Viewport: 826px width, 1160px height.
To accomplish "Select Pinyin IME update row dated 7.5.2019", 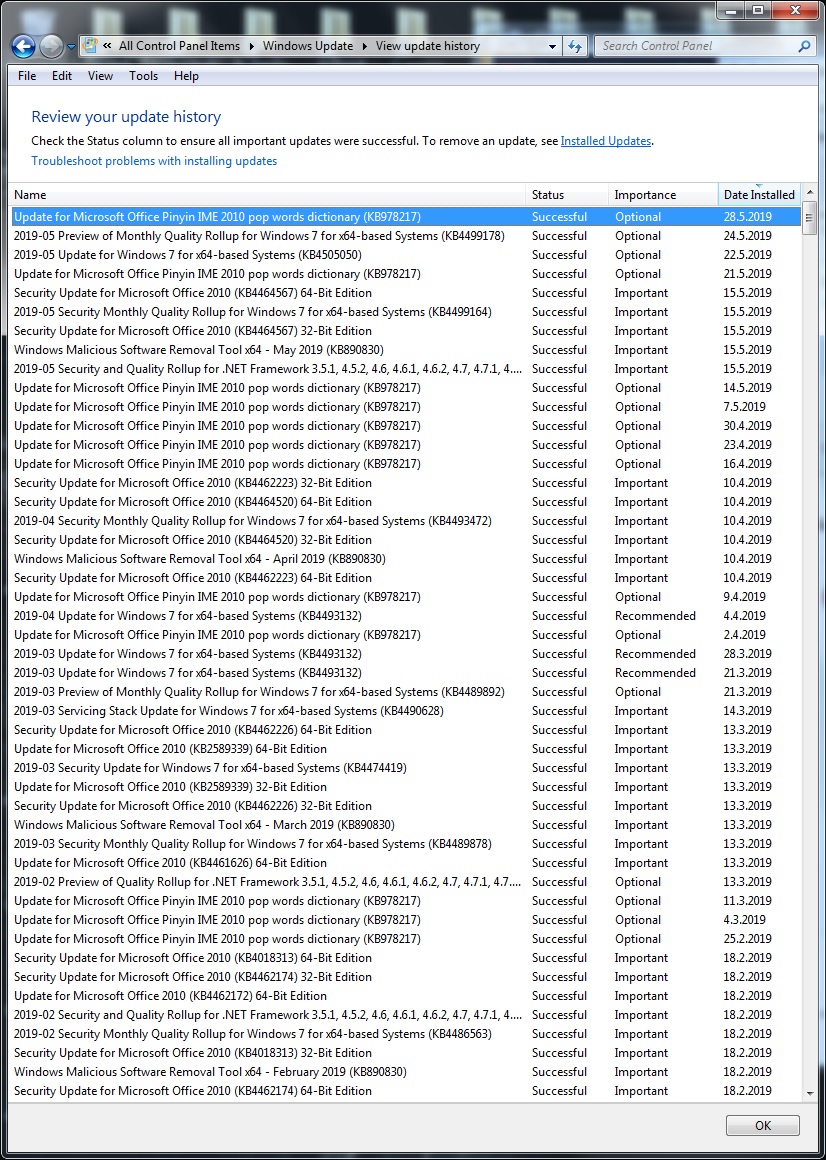I will click(405, 407).
